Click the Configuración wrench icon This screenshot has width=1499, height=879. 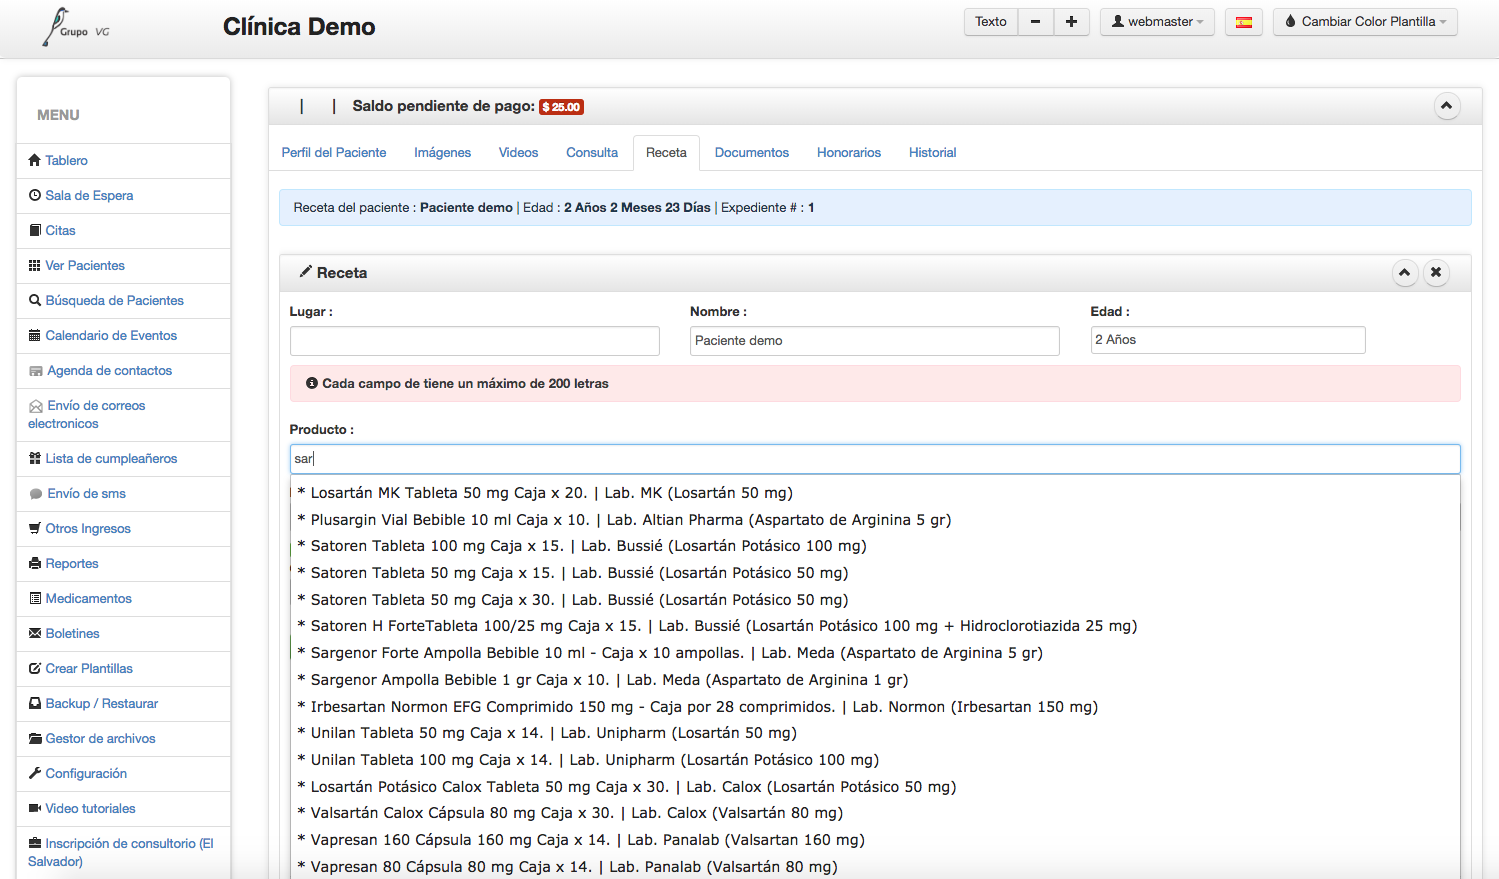[x=35, y=773]
